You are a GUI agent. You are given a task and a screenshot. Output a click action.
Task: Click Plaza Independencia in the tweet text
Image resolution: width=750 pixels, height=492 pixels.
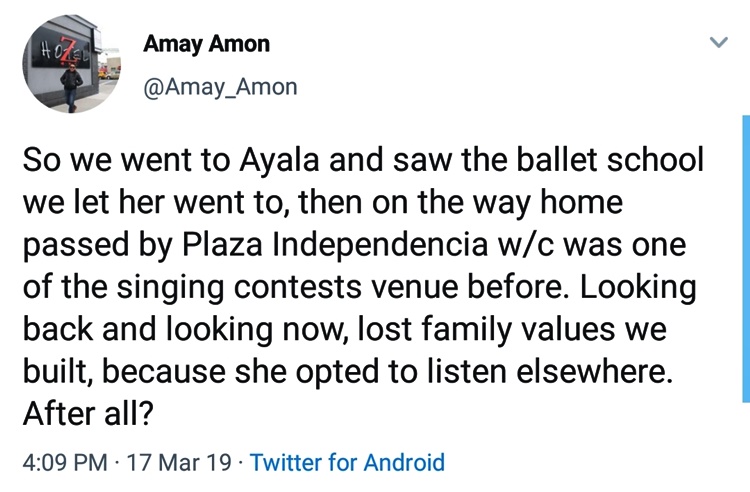tap(335, 245)
